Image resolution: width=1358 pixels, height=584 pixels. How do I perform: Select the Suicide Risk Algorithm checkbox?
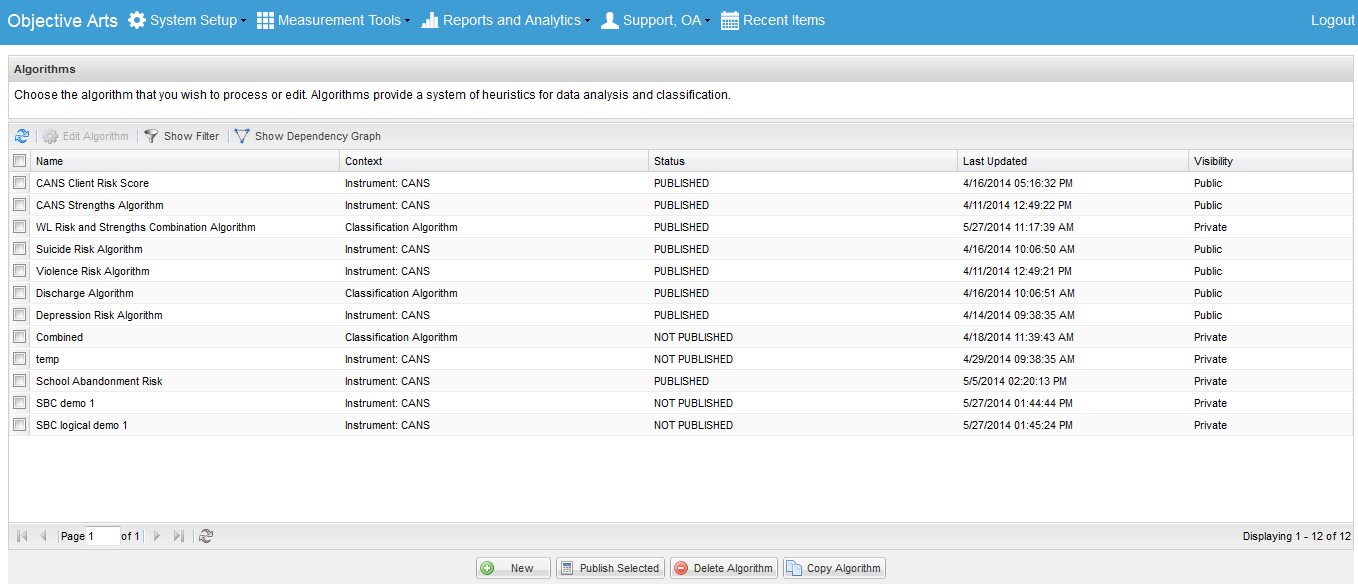pyautogui.click(x=20, y=249)
